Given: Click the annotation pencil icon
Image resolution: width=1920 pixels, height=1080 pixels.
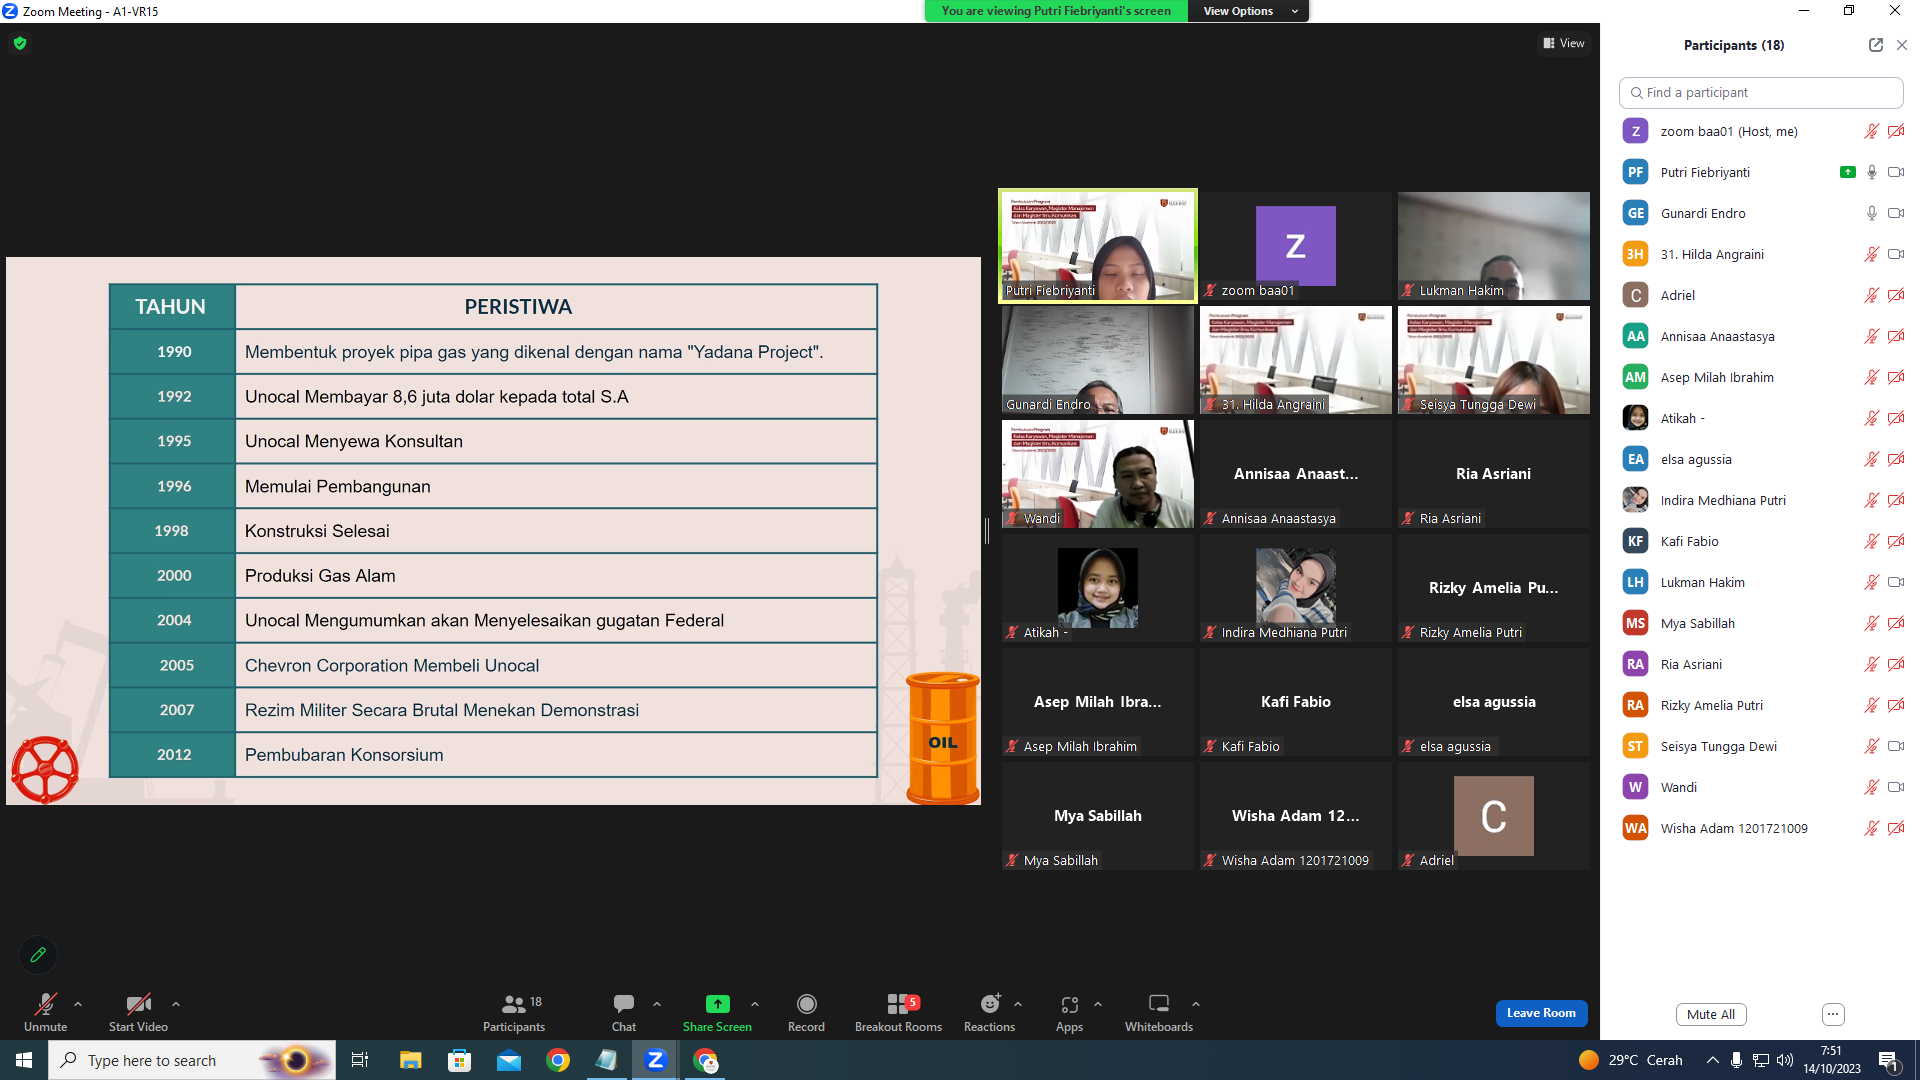Looking at the screenshot, I should tap(38, 955).
